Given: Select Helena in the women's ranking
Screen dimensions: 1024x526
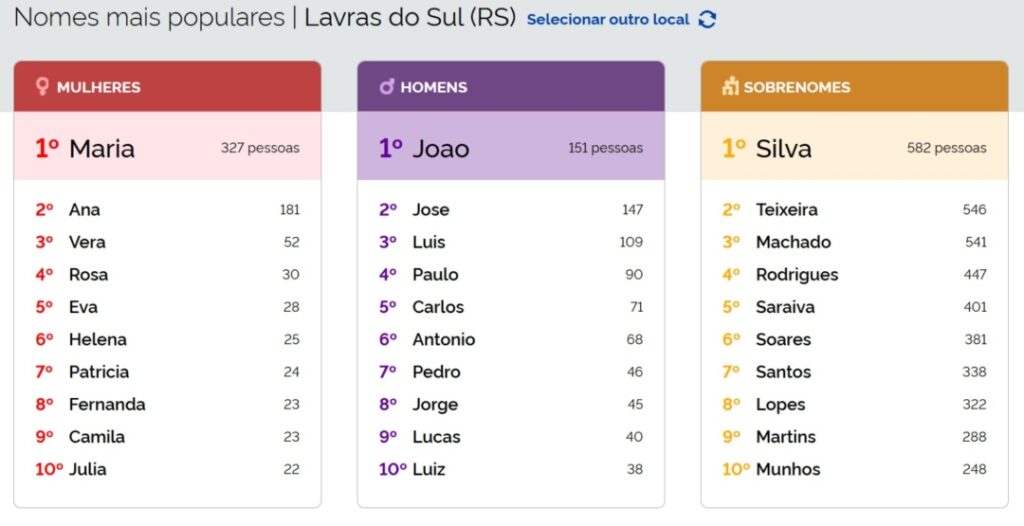Looking at the screenshot, I should coord(97,340).
